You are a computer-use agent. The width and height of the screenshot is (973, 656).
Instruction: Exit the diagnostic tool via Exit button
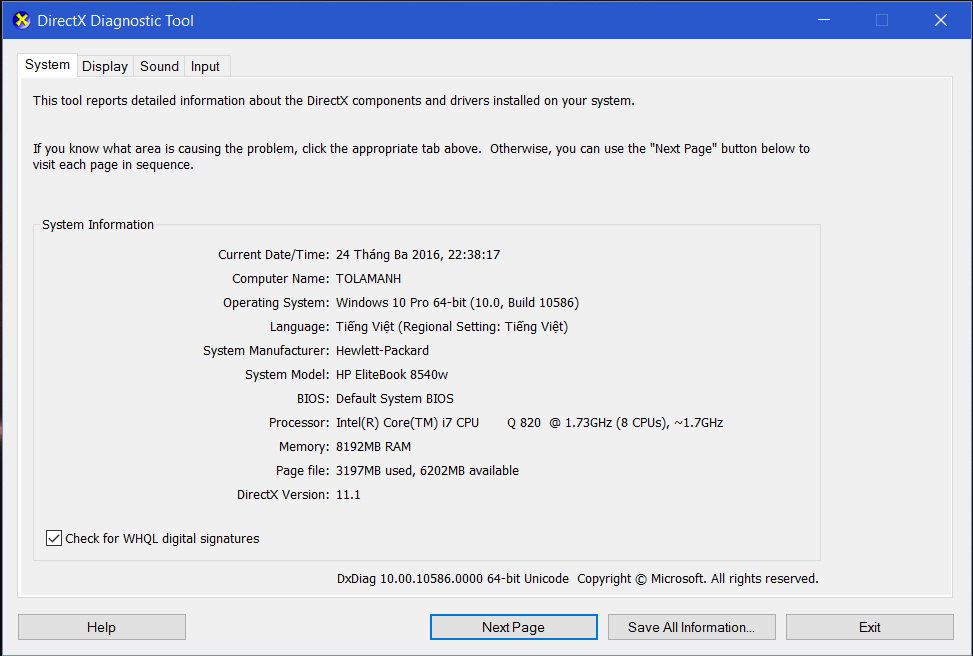tap(869, 627)
